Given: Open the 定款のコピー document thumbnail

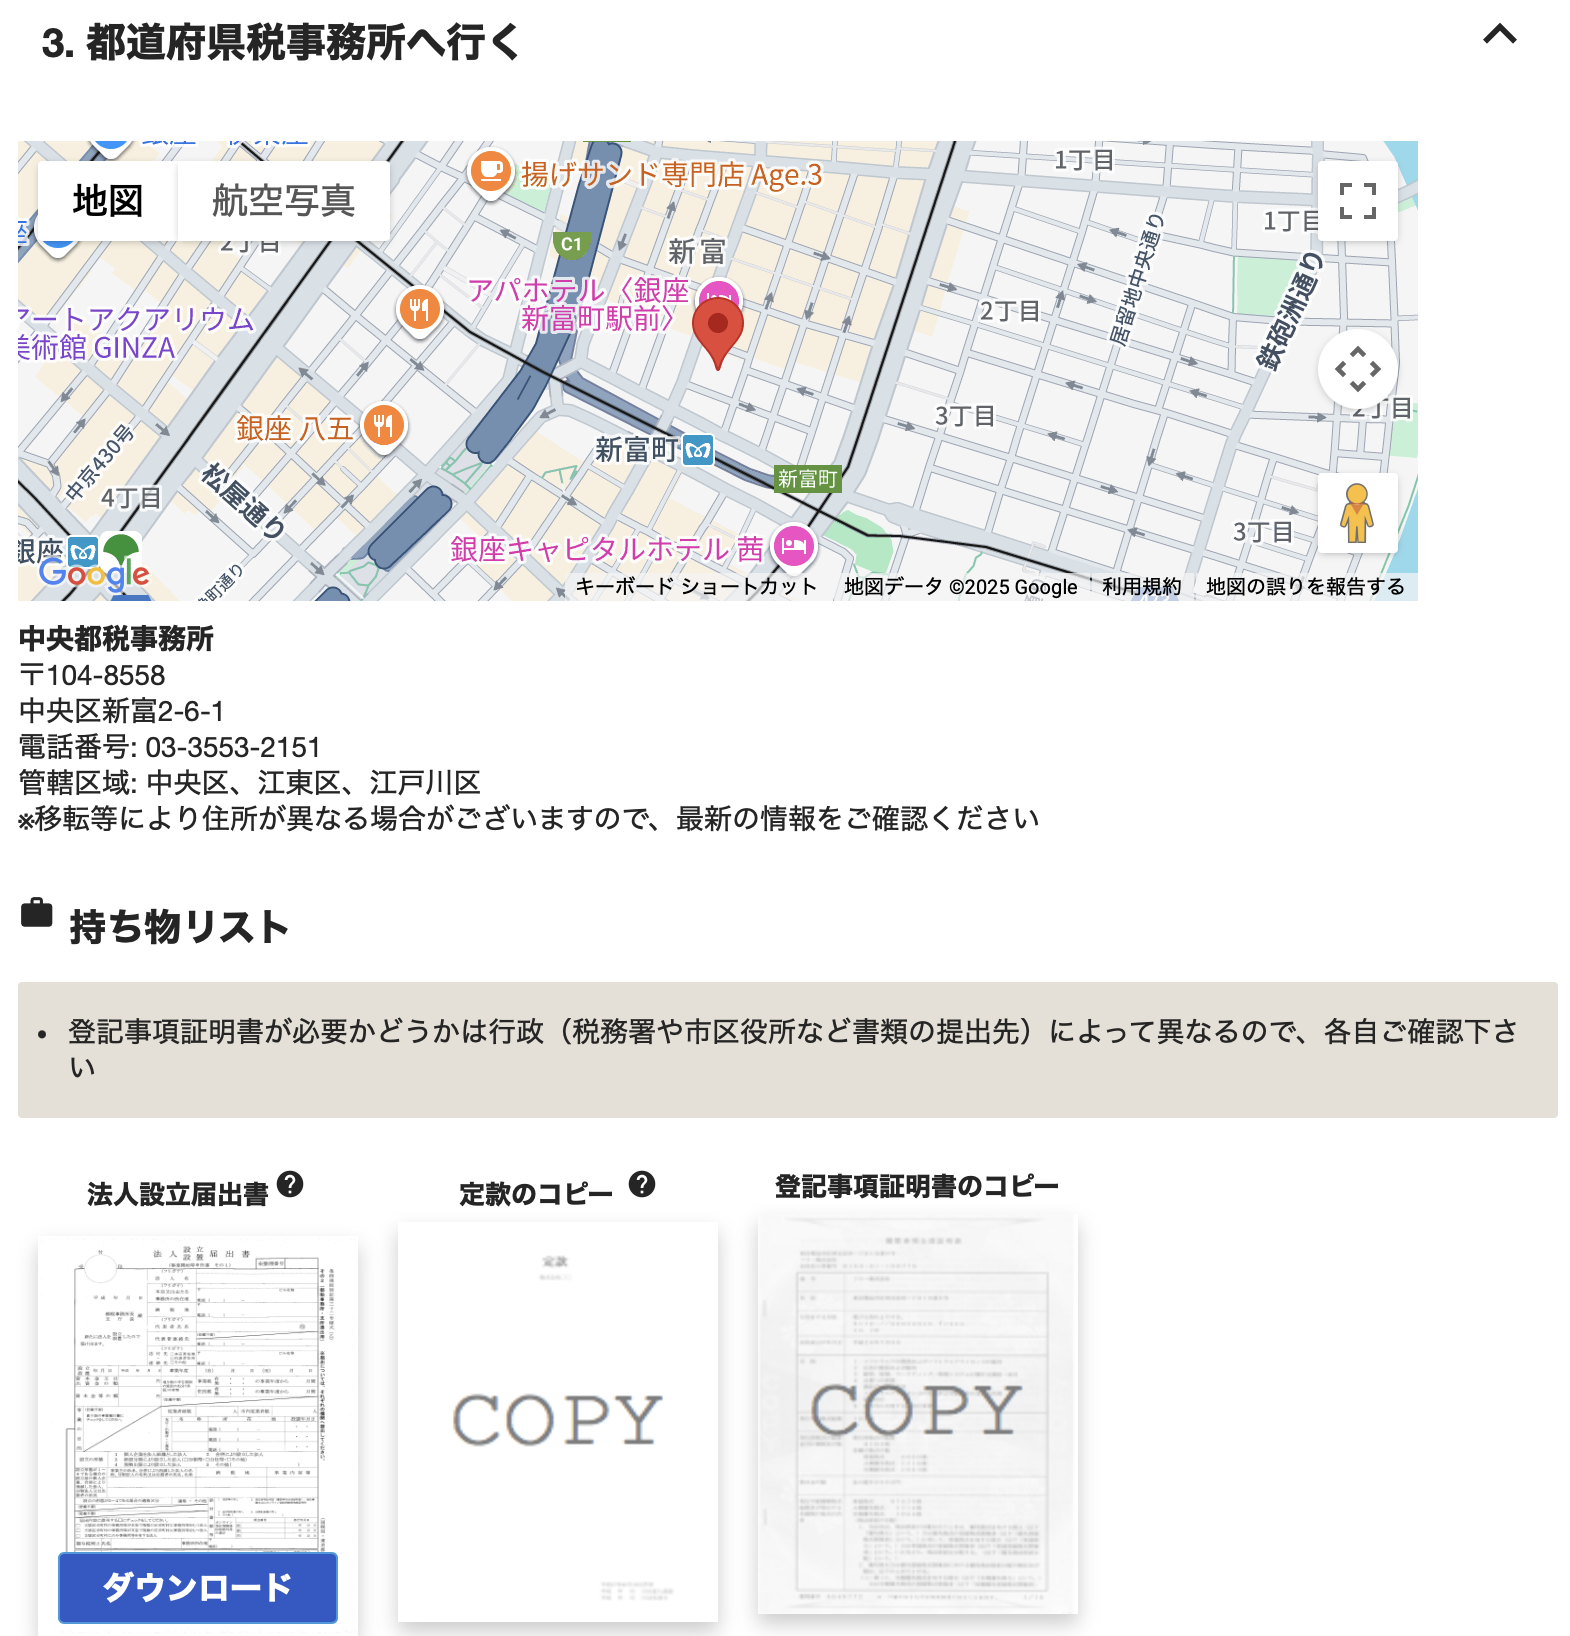Looking at the screenshot, I should [x=557, y=1420].
